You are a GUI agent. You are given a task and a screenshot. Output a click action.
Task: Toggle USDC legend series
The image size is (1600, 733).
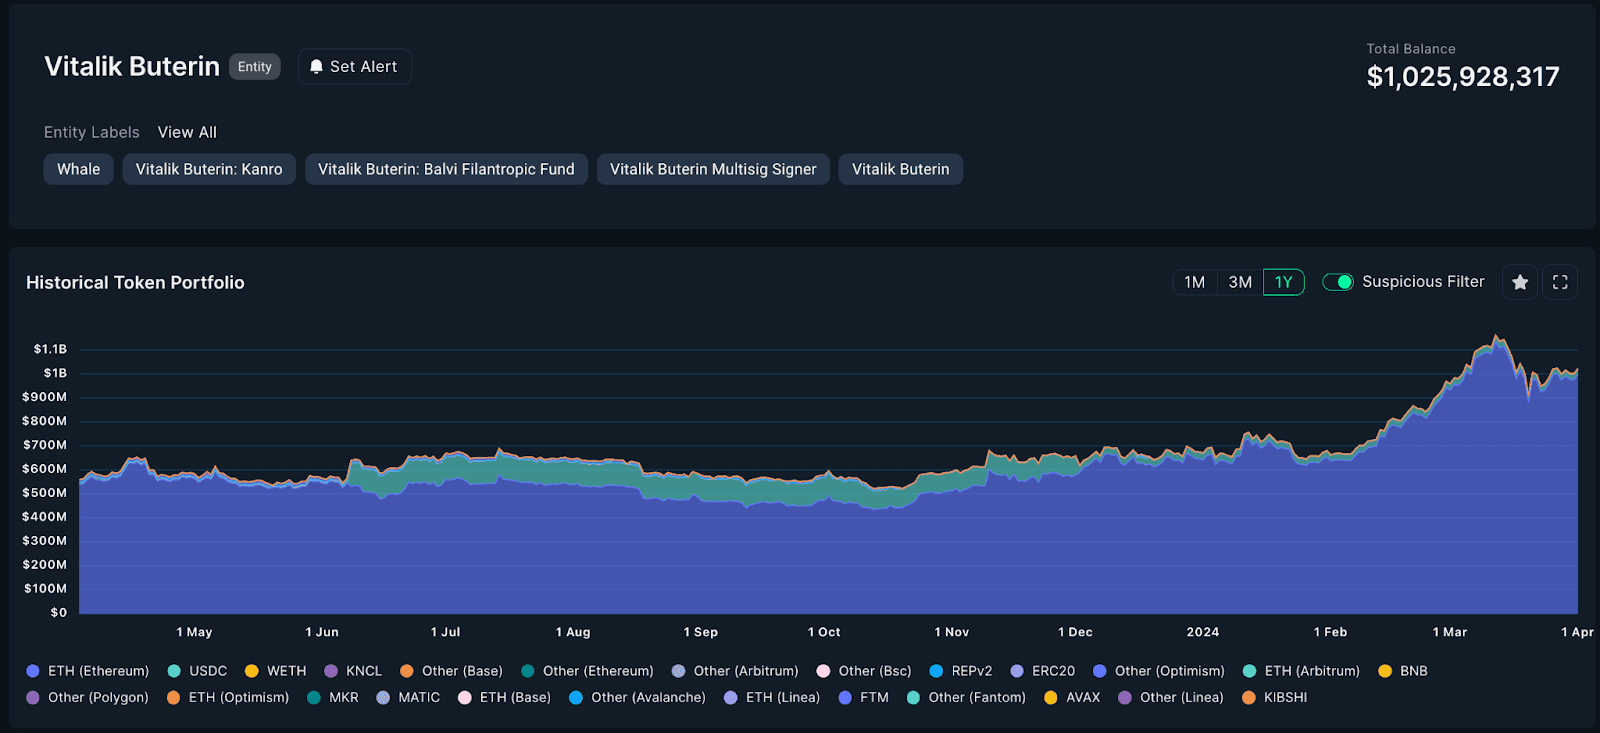tap(198, 671)
